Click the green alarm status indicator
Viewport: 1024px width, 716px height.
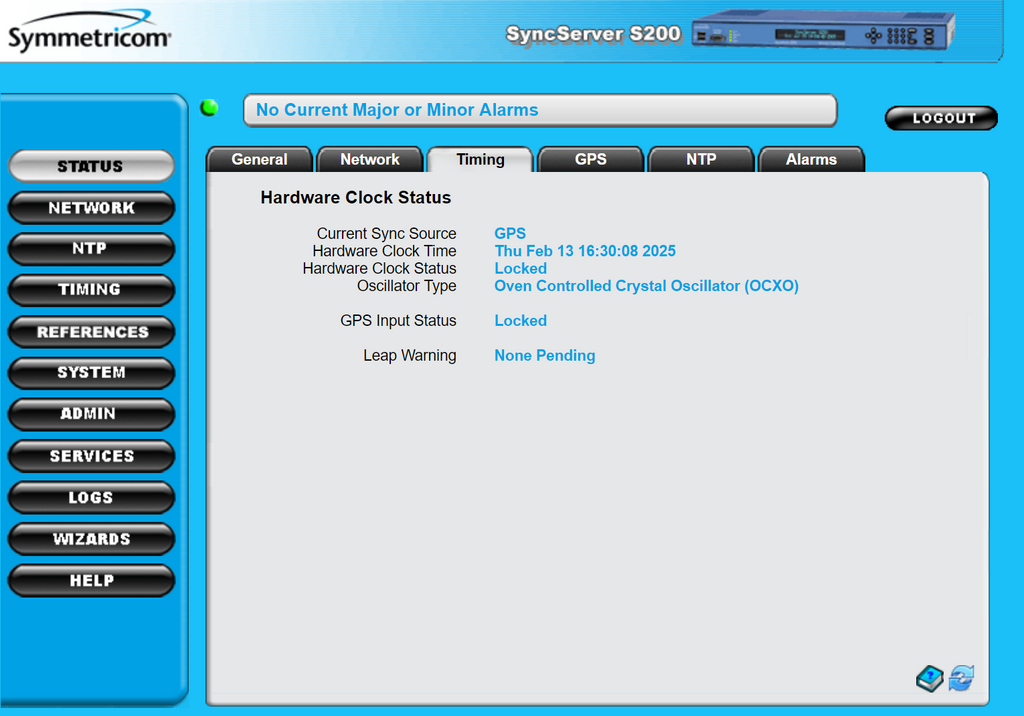210,108
